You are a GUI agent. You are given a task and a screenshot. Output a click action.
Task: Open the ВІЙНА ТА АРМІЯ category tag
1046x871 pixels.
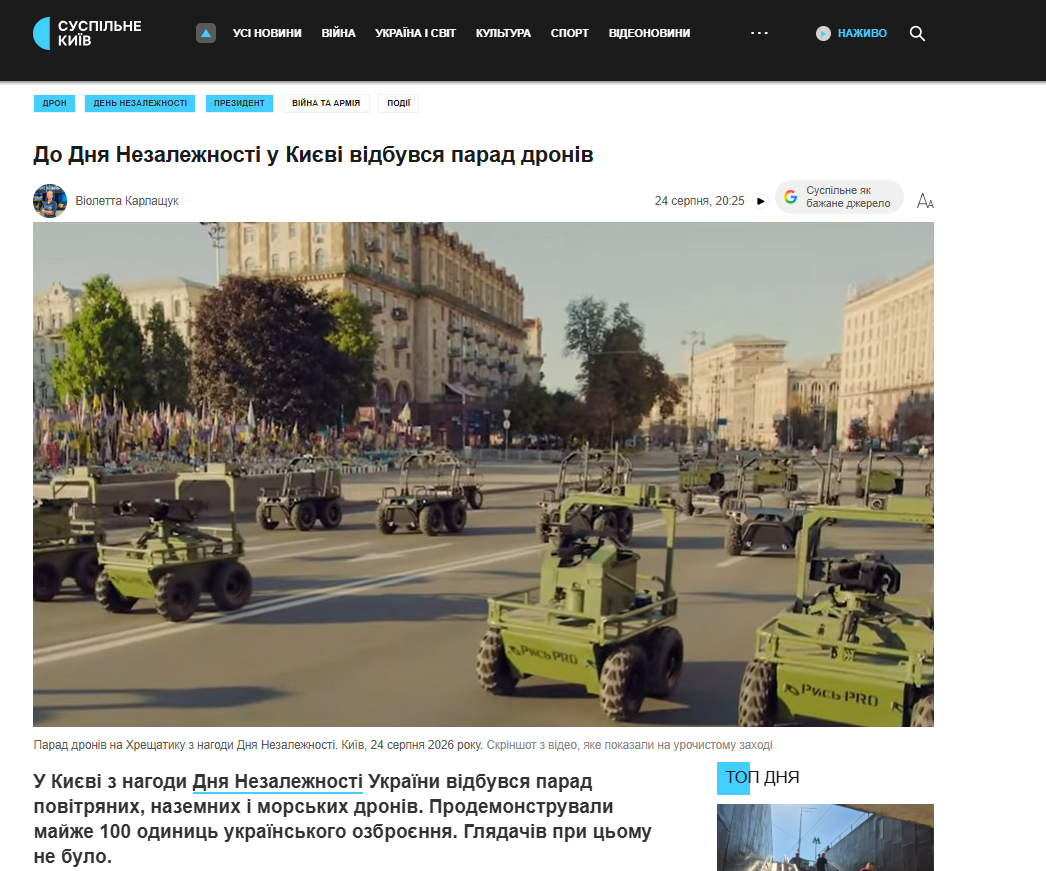[326, 103]
